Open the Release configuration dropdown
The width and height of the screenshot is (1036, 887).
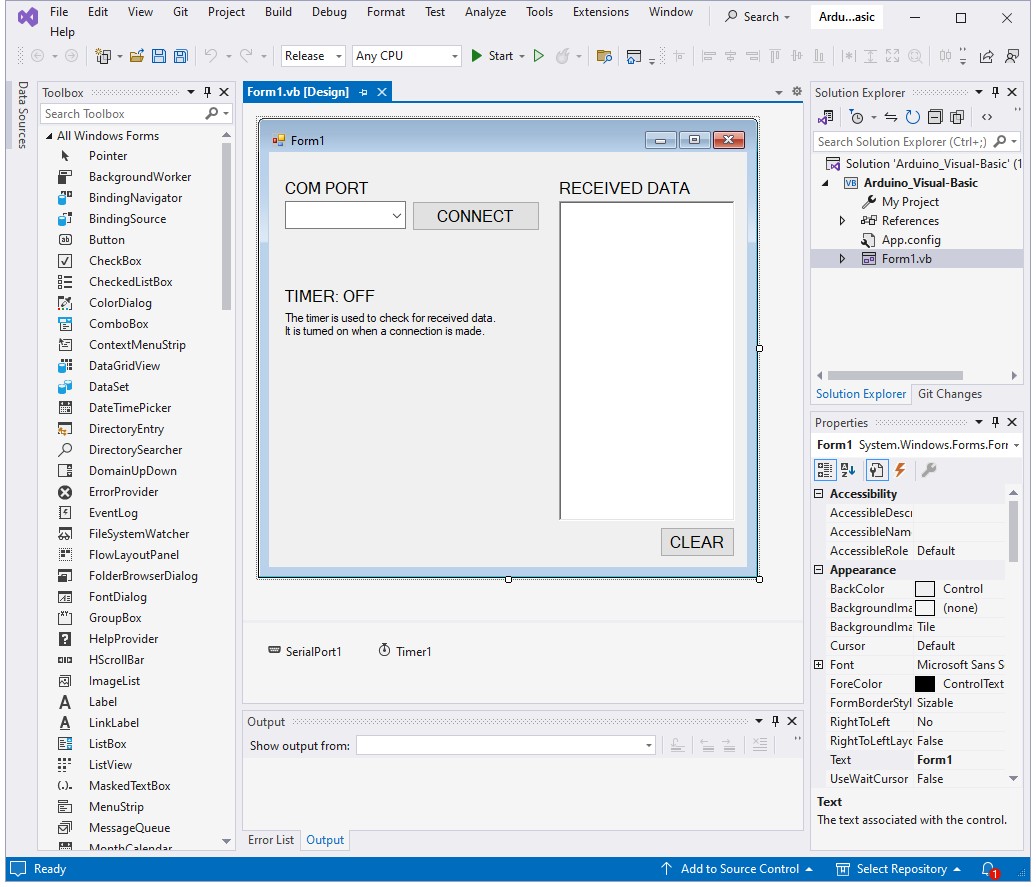(313, 56)
